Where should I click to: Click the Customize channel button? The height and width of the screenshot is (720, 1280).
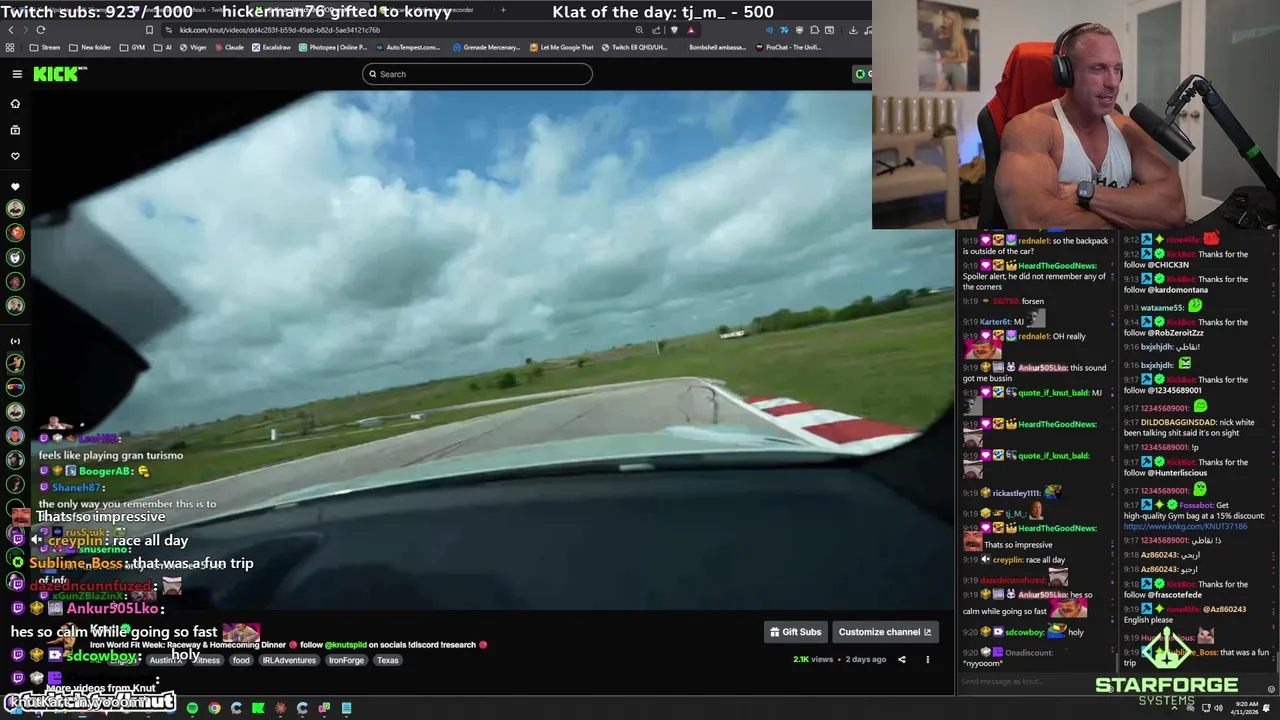click(885, 632)
